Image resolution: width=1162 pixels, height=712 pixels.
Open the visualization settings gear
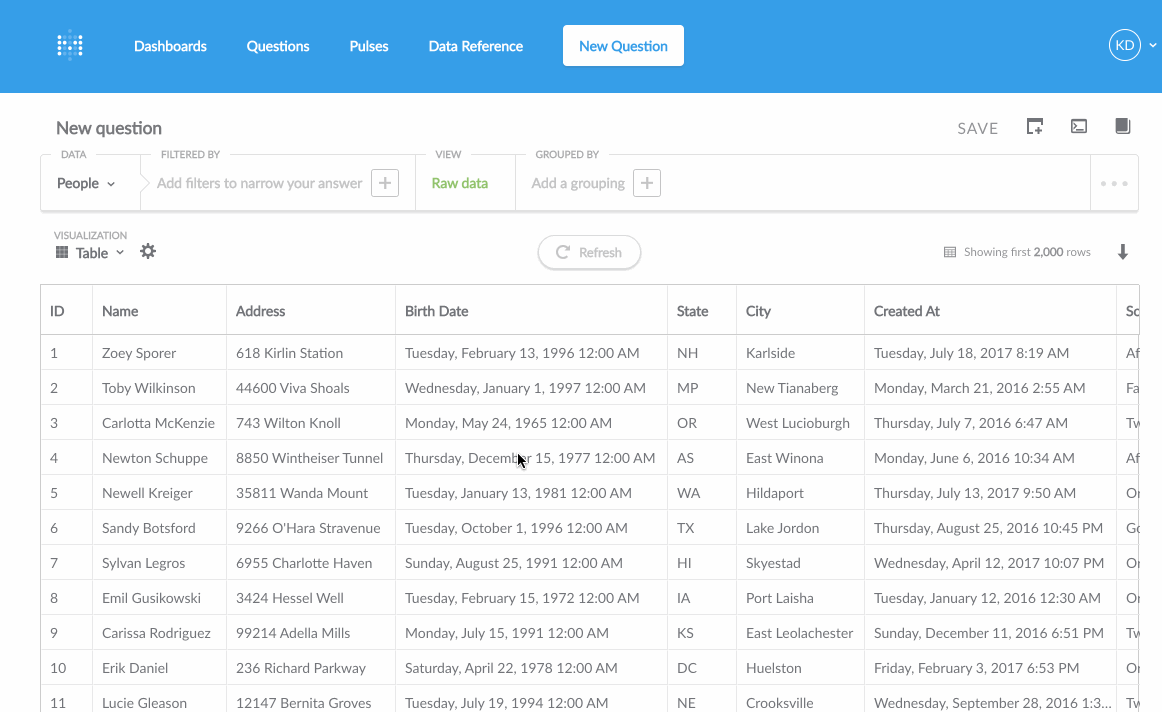pyautogui.click(x=148, y=252)
